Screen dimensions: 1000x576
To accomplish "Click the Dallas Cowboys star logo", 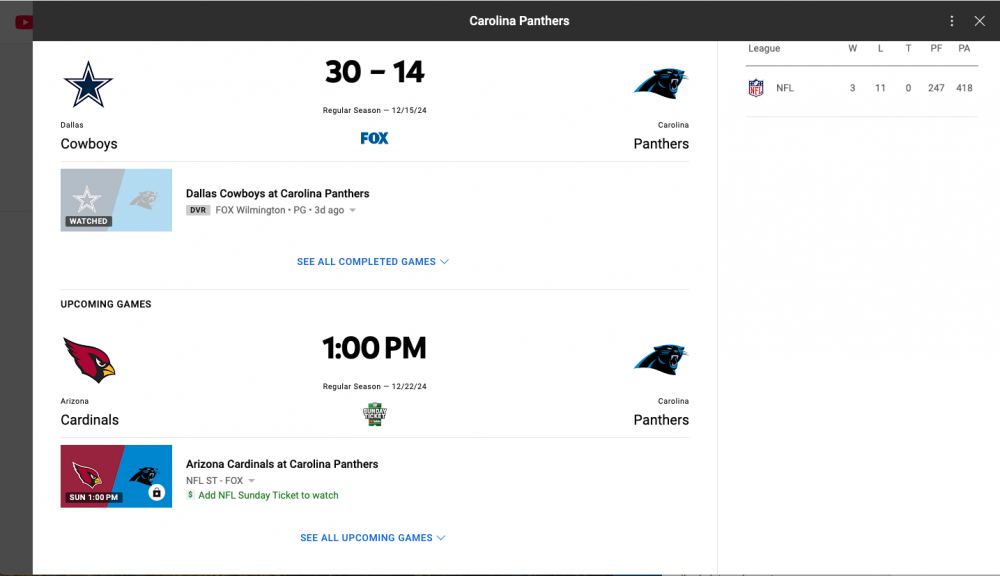I will [88, 84].
